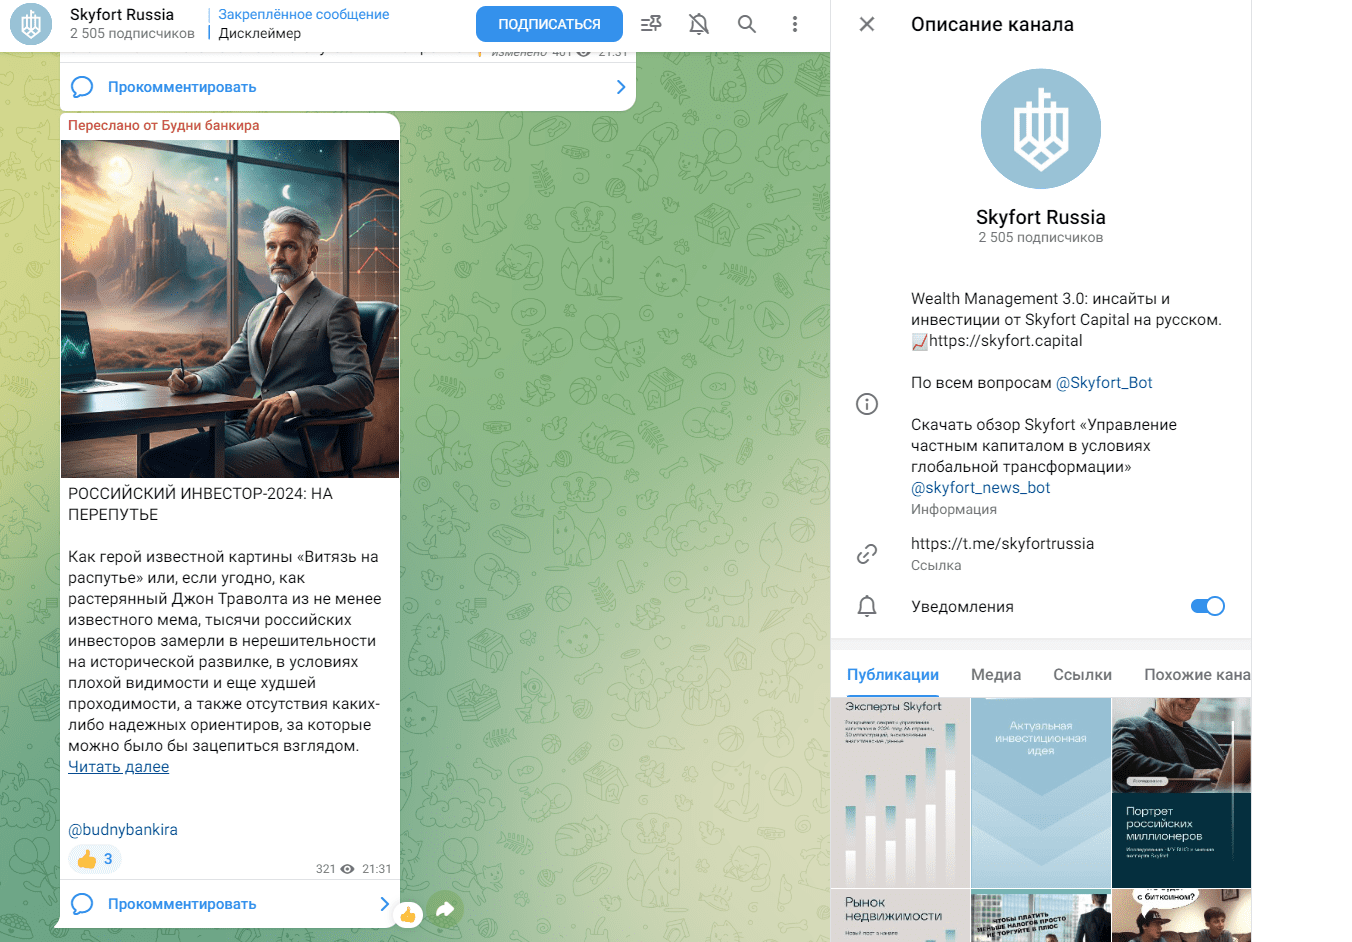This screenshot has height=942, width=1352.
Task: Expand comments chevron on the top post
Action: pyautogui.click(x=620, y=87)
